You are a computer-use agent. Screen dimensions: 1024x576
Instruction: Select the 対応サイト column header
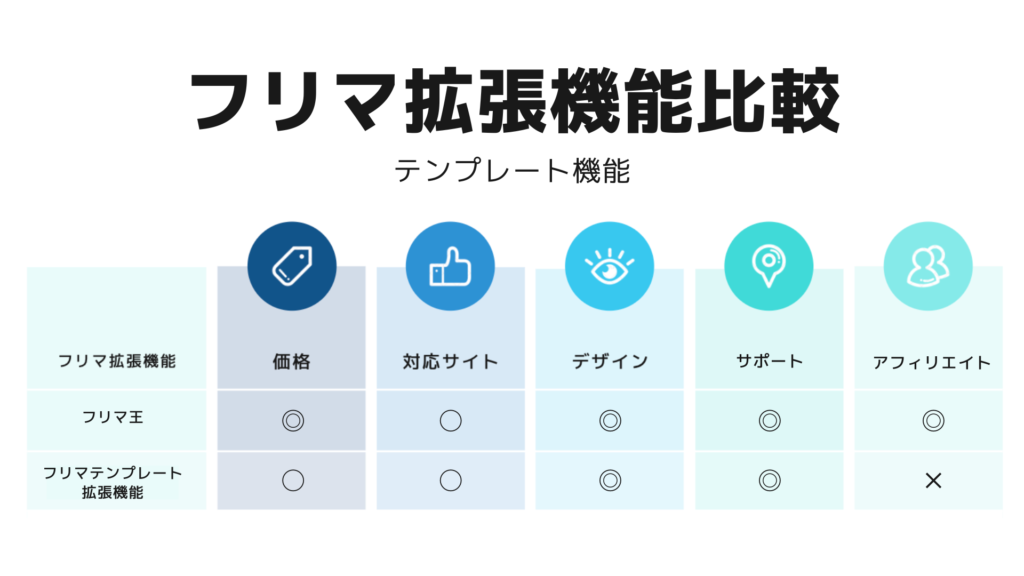tap(450, 361)
